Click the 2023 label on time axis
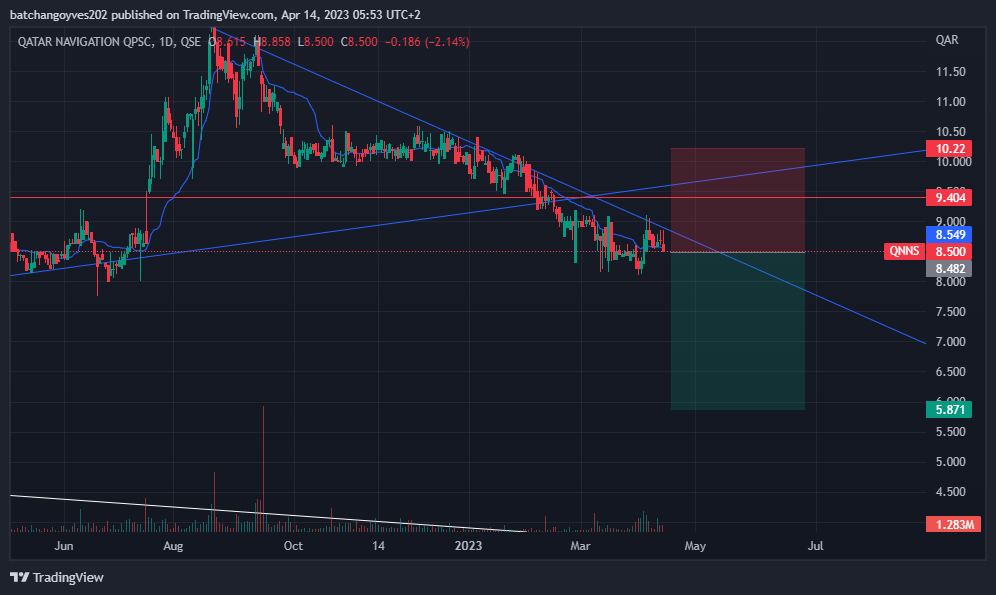Screen dimensions: 996x595 (469, 546)
